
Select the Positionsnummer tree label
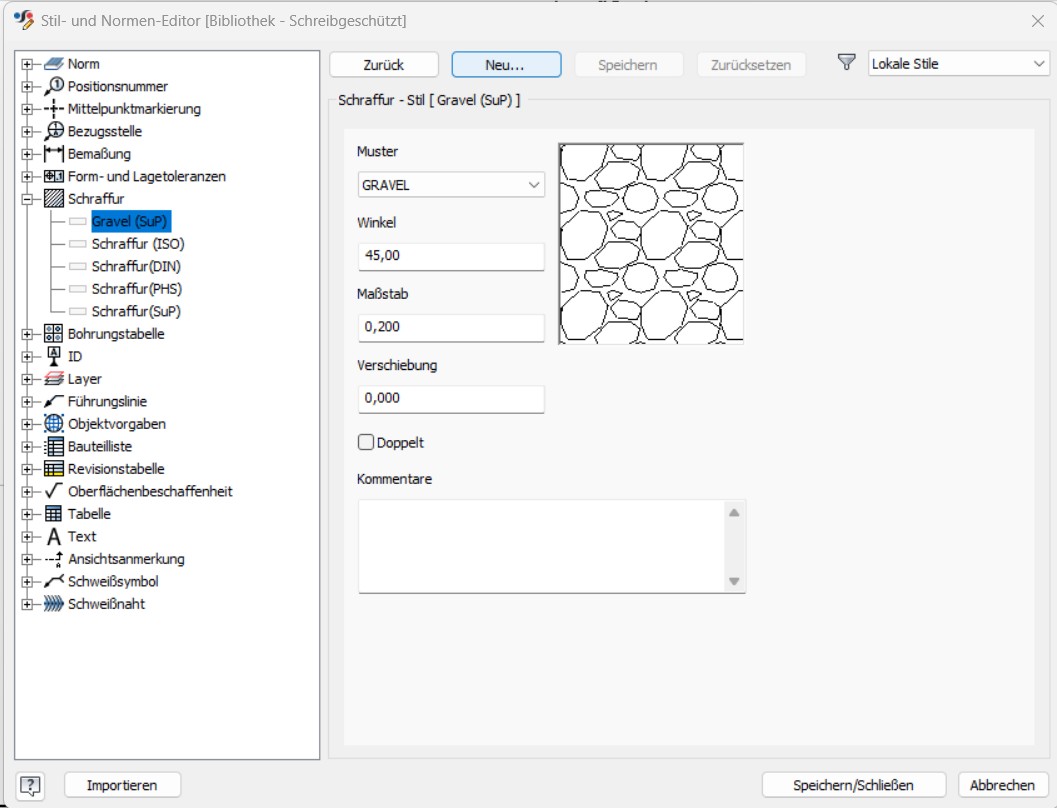118,86
